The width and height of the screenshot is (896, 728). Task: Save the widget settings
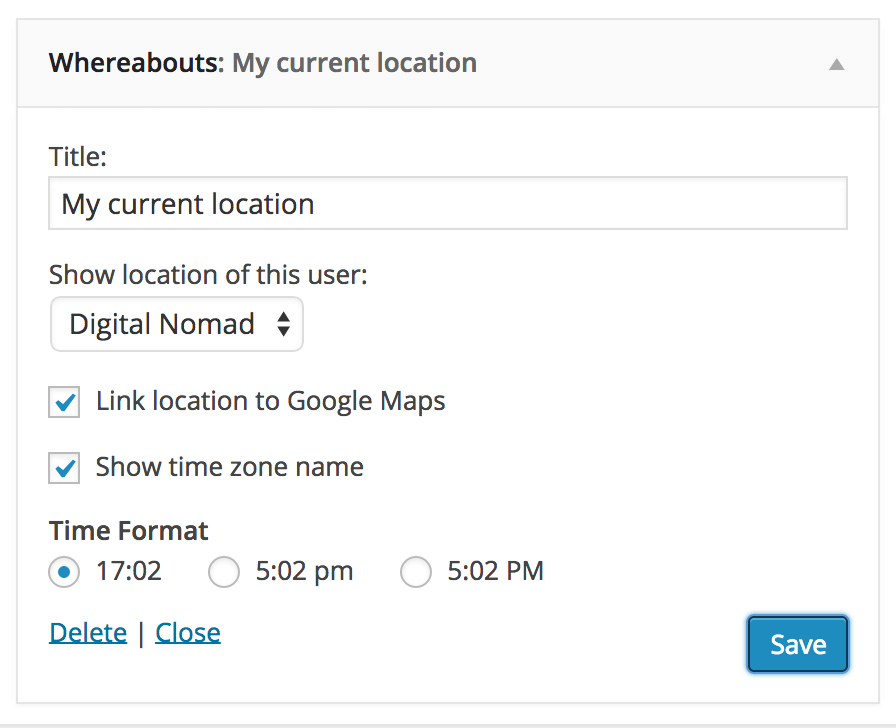[x=798, y=644]
